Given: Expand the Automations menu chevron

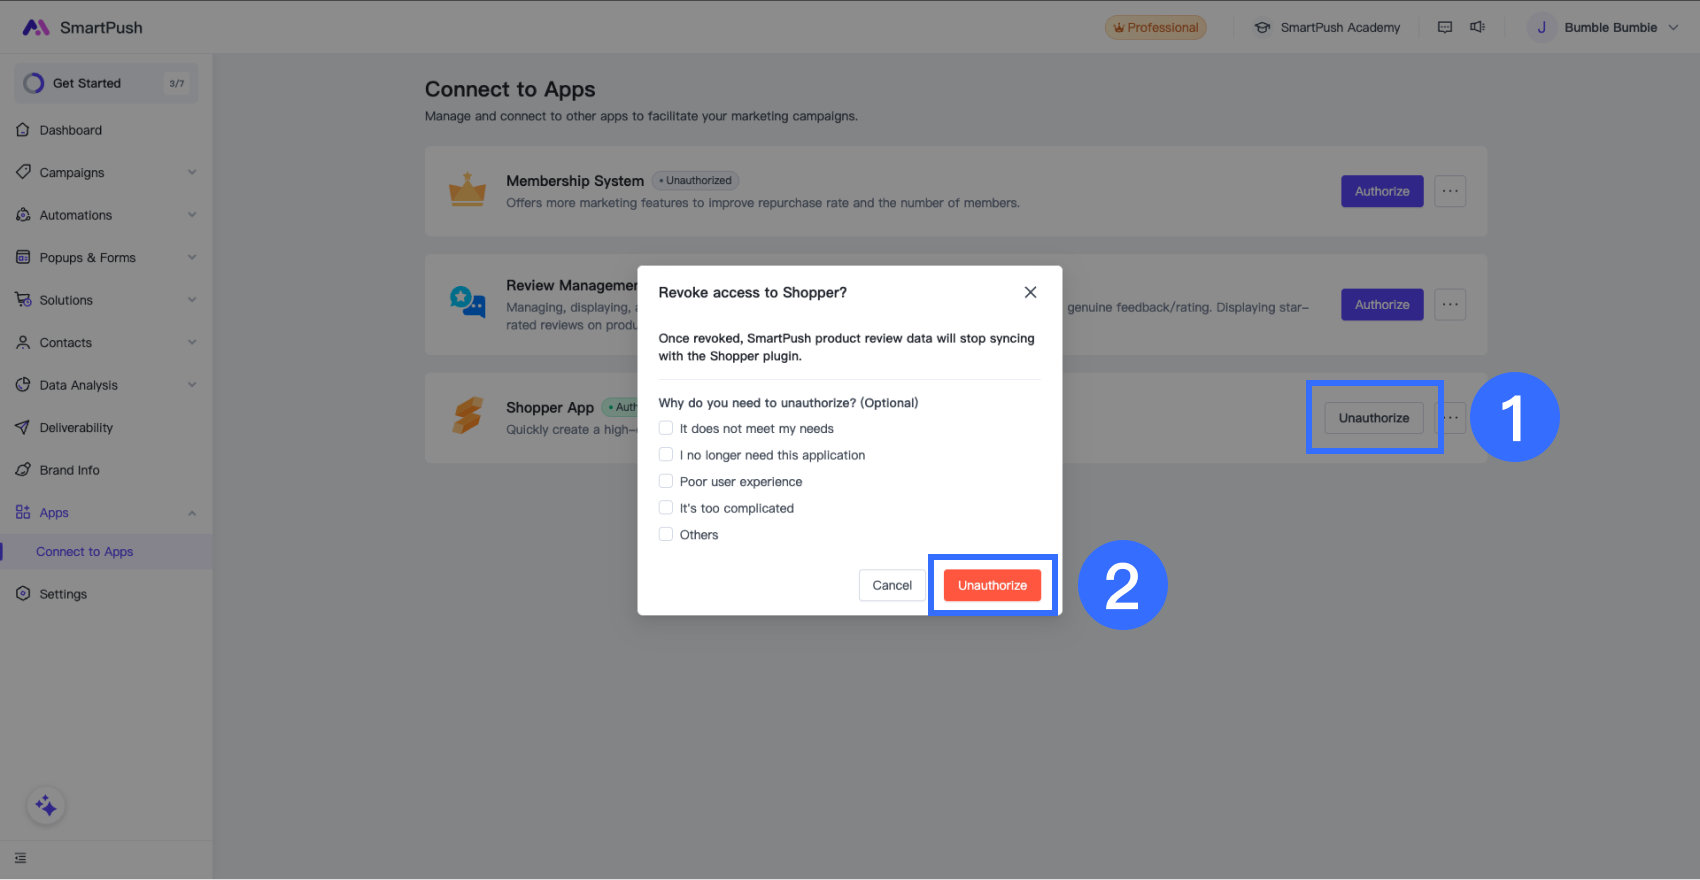Looking at the screenshot, I should point(192,215).
